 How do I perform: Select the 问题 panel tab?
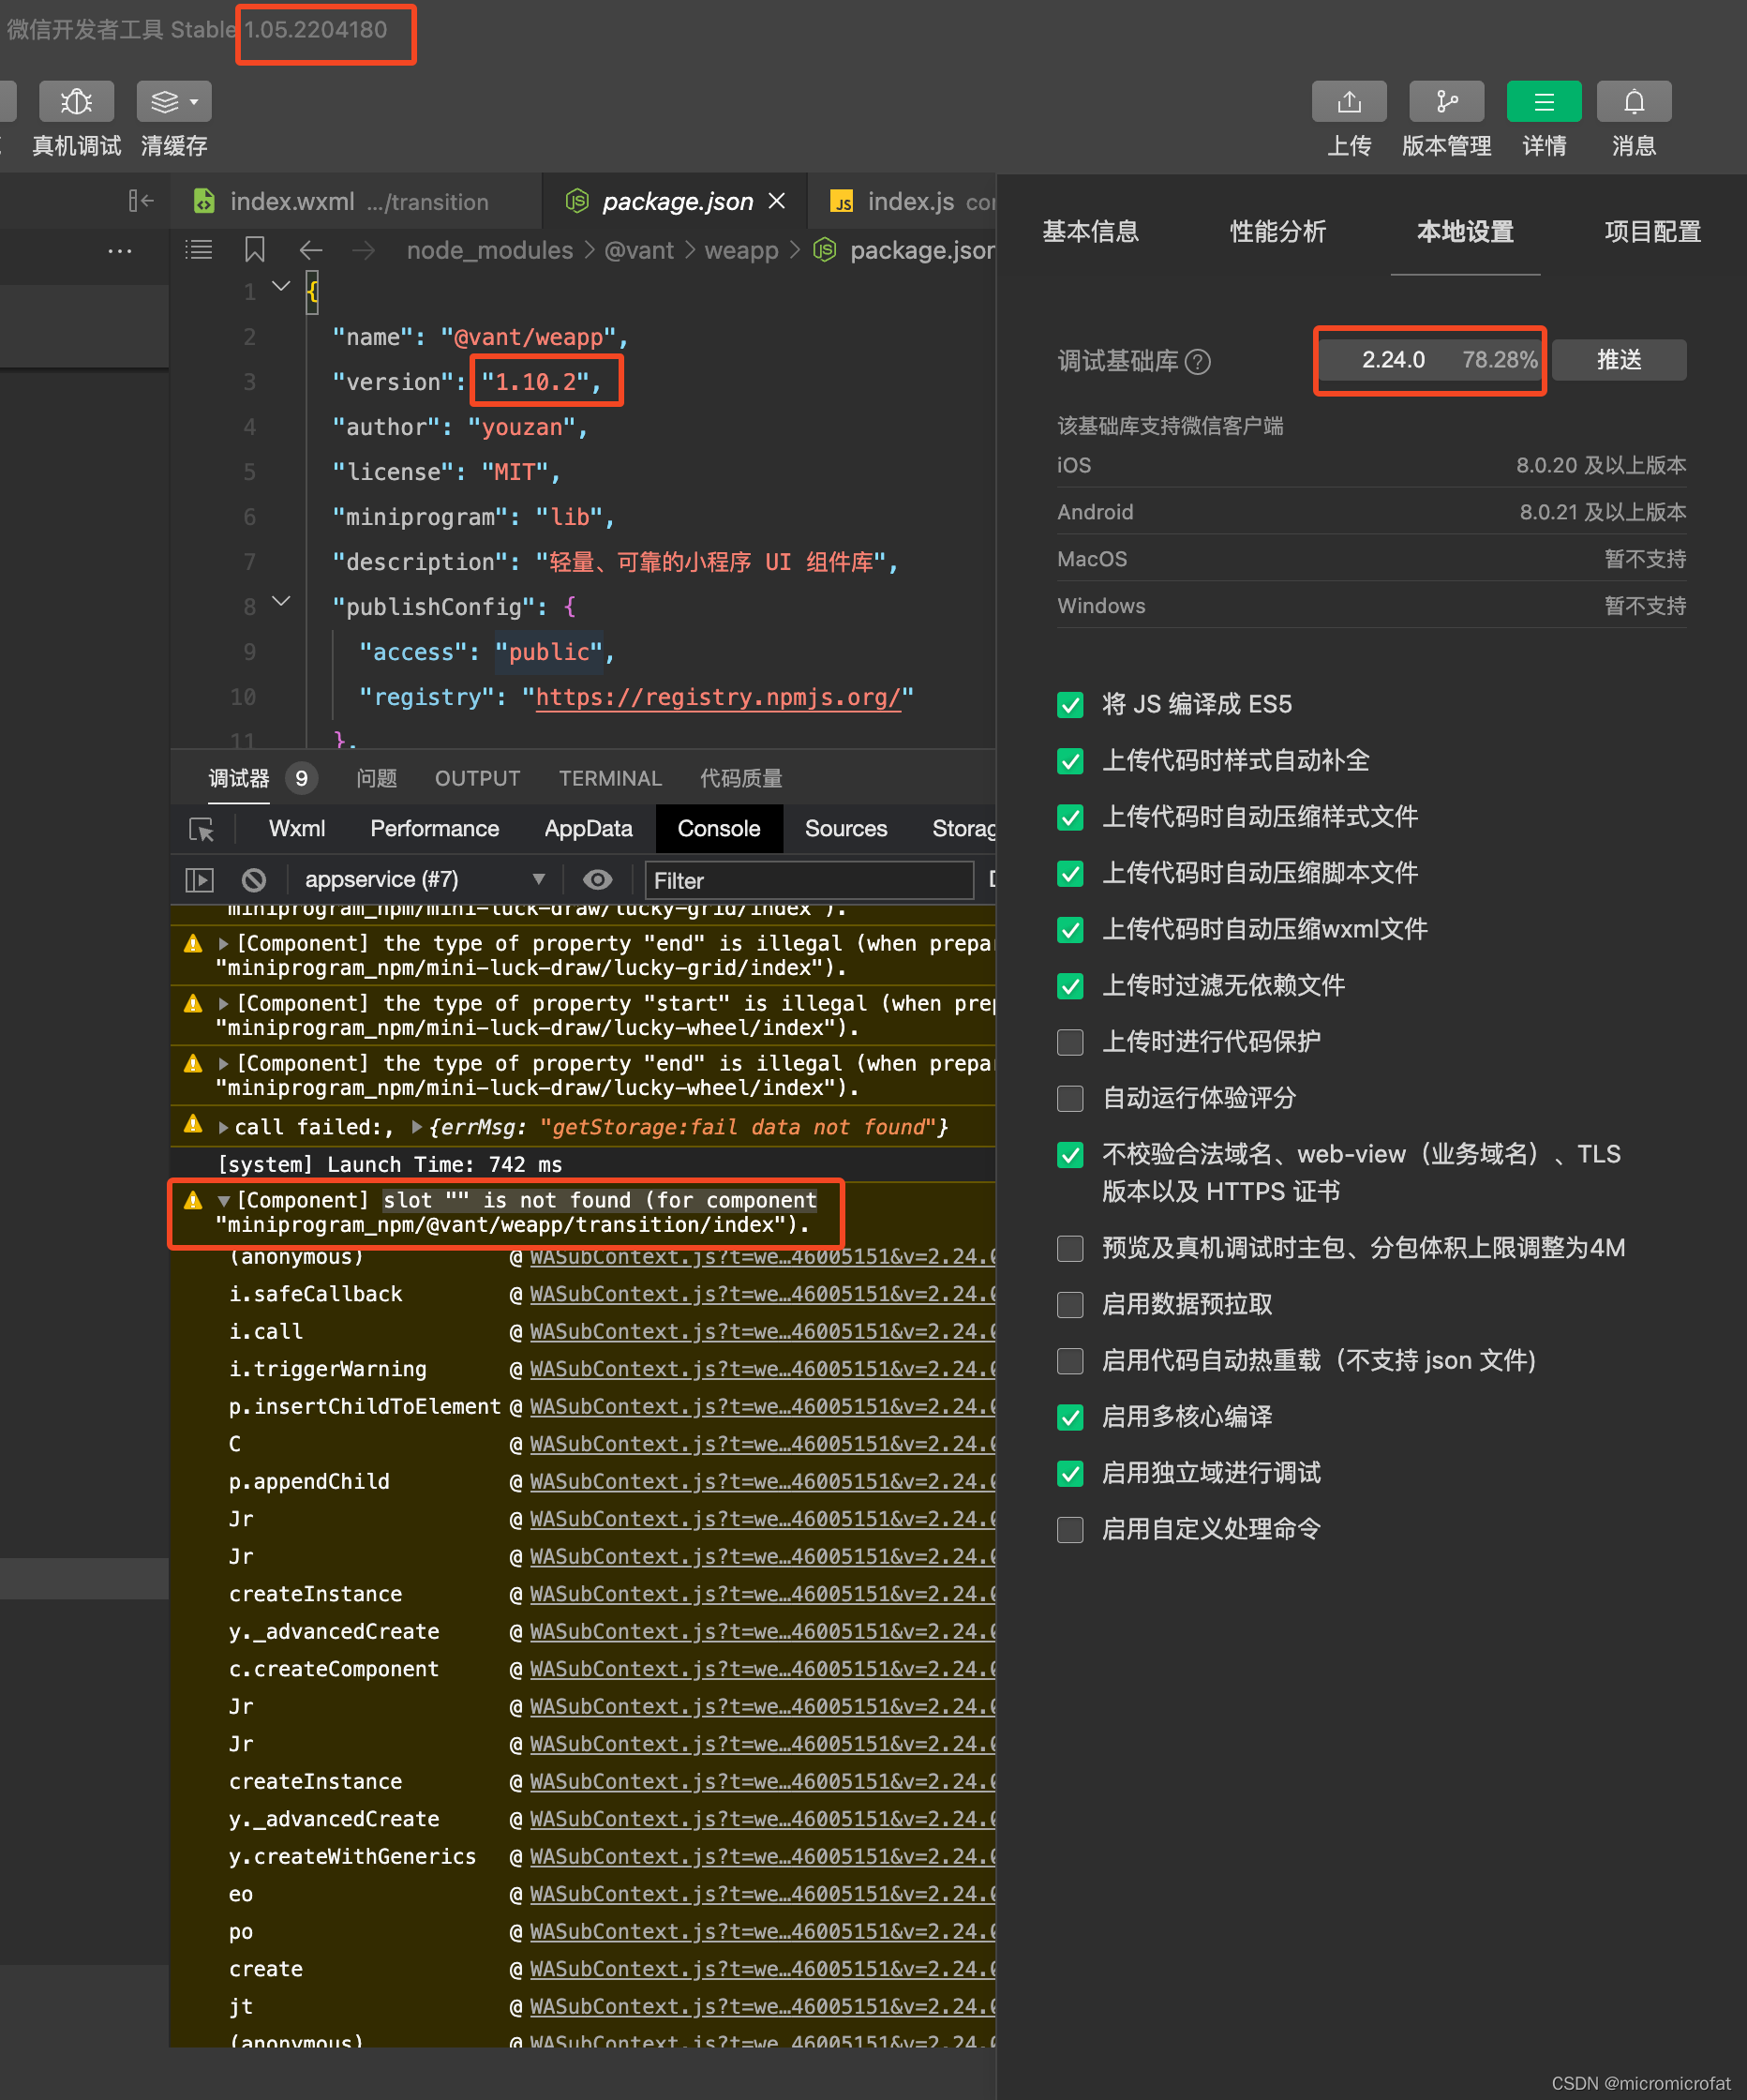tap(377, 778)
